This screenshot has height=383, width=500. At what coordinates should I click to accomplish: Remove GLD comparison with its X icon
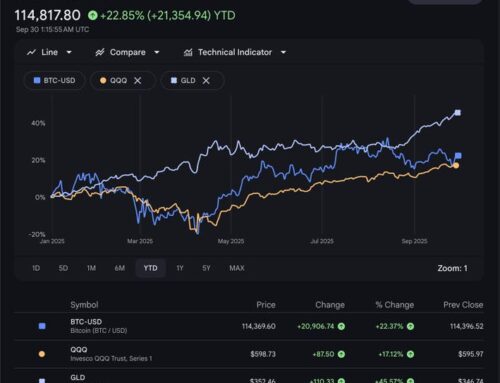(x=206, y=80)
